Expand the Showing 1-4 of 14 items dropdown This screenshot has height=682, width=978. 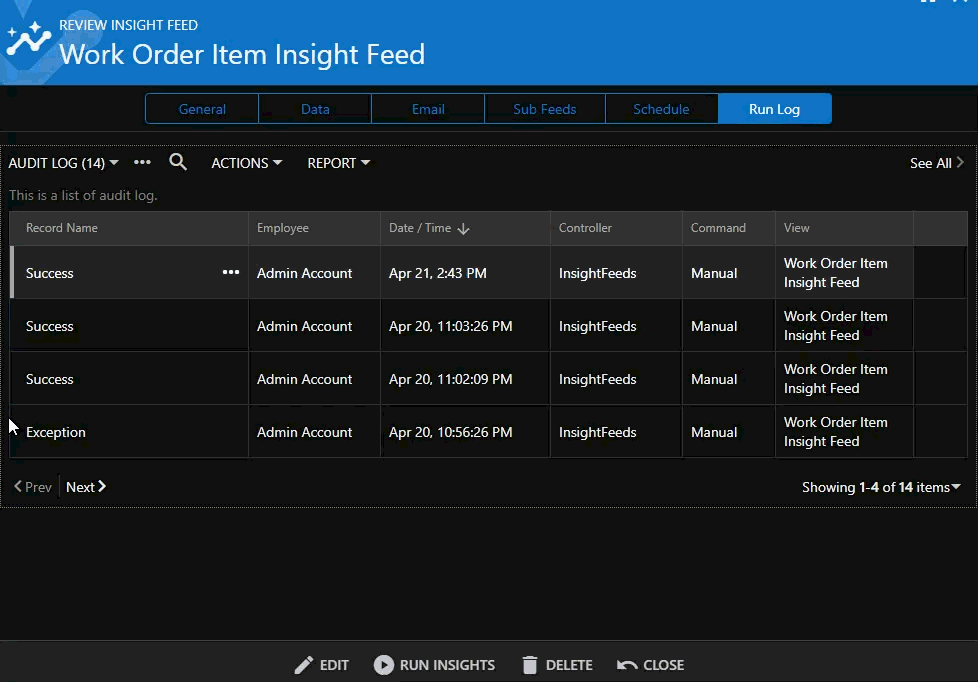pos(881,487)
